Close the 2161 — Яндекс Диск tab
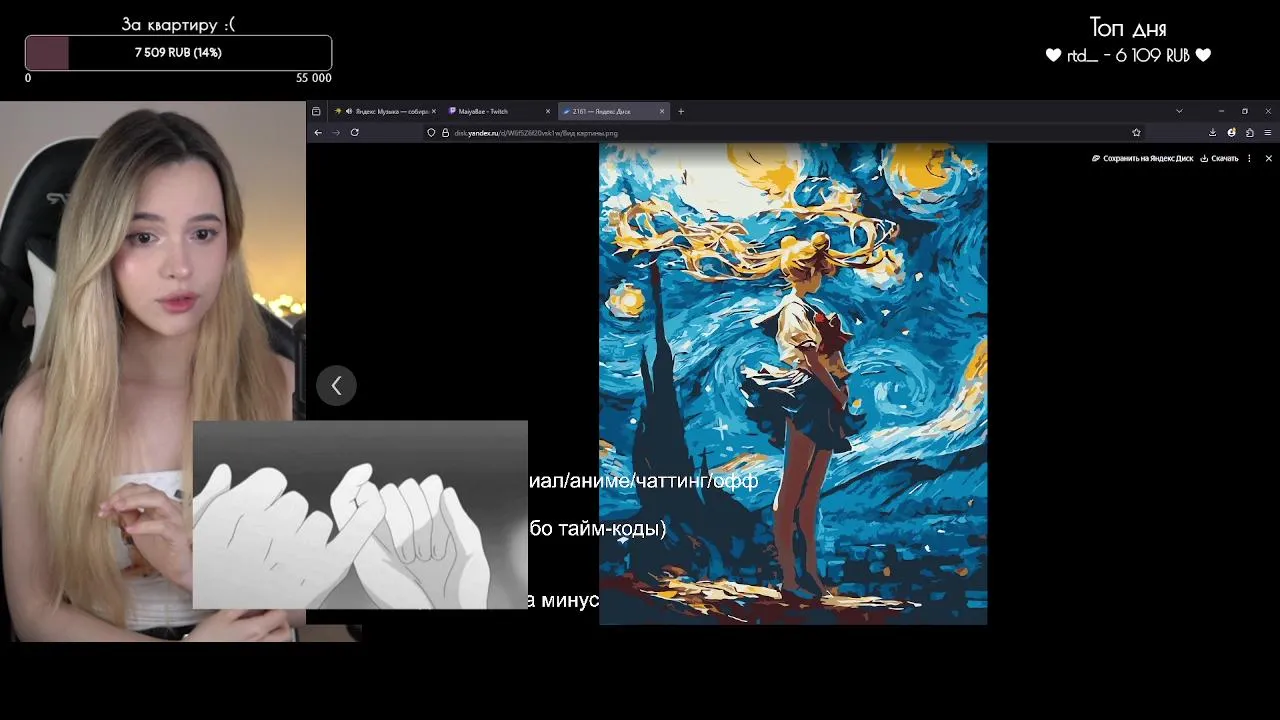1280x720 pixels. (662, 111)
